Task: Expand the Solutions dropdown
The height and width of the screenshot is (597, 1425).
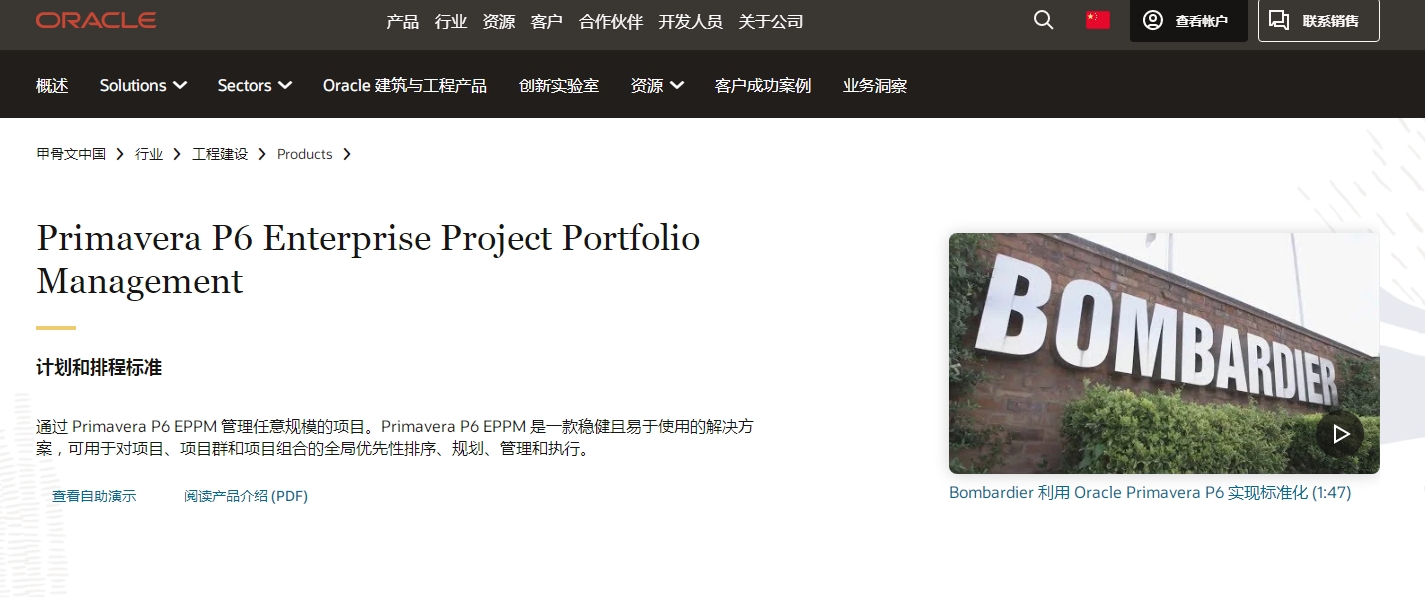Action: tap(143, 86)
